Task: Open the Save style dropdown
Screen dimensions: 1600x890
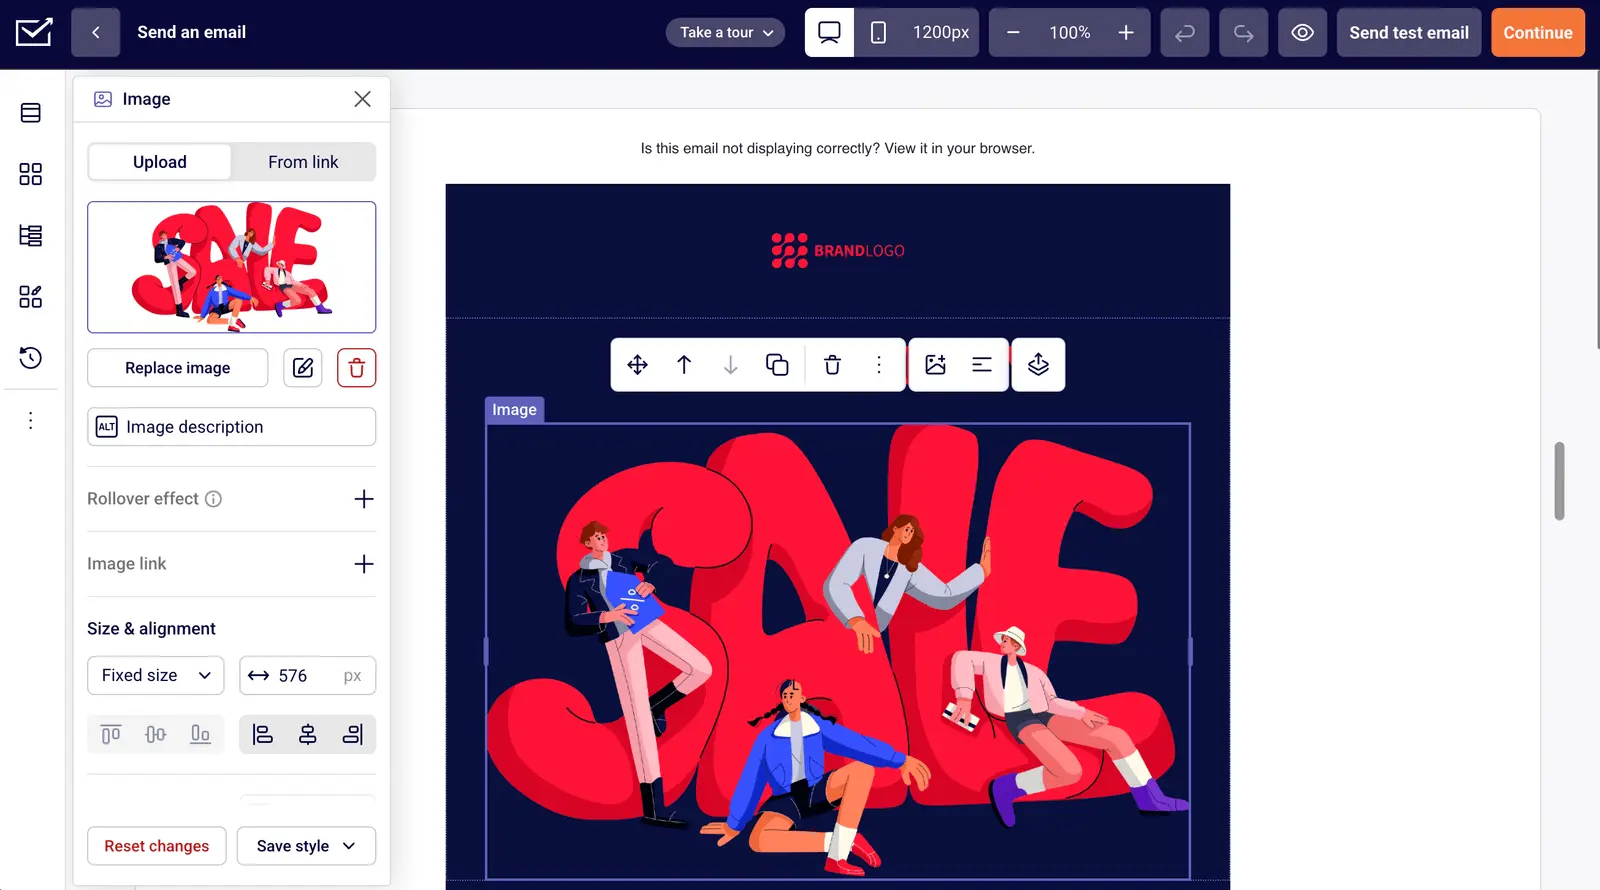Action: click(x=306, y=846)
